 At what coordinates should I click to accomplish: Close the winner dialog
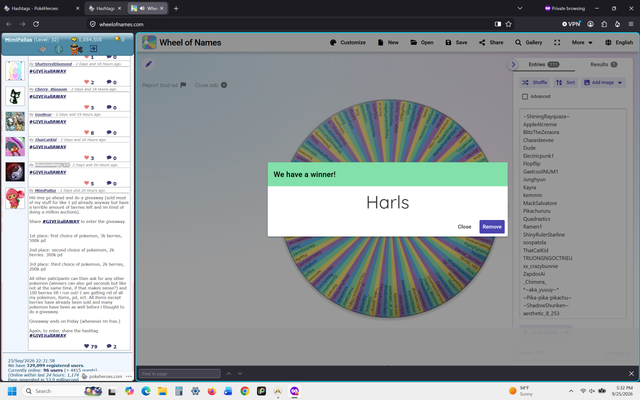[x=464, y=227]
